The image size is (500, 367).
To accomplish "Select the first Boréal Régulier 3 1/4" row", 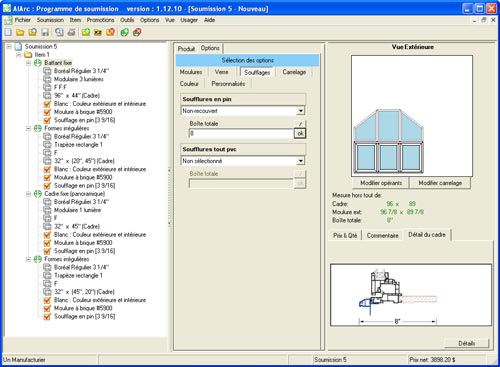I will click(x=81, y=71).
